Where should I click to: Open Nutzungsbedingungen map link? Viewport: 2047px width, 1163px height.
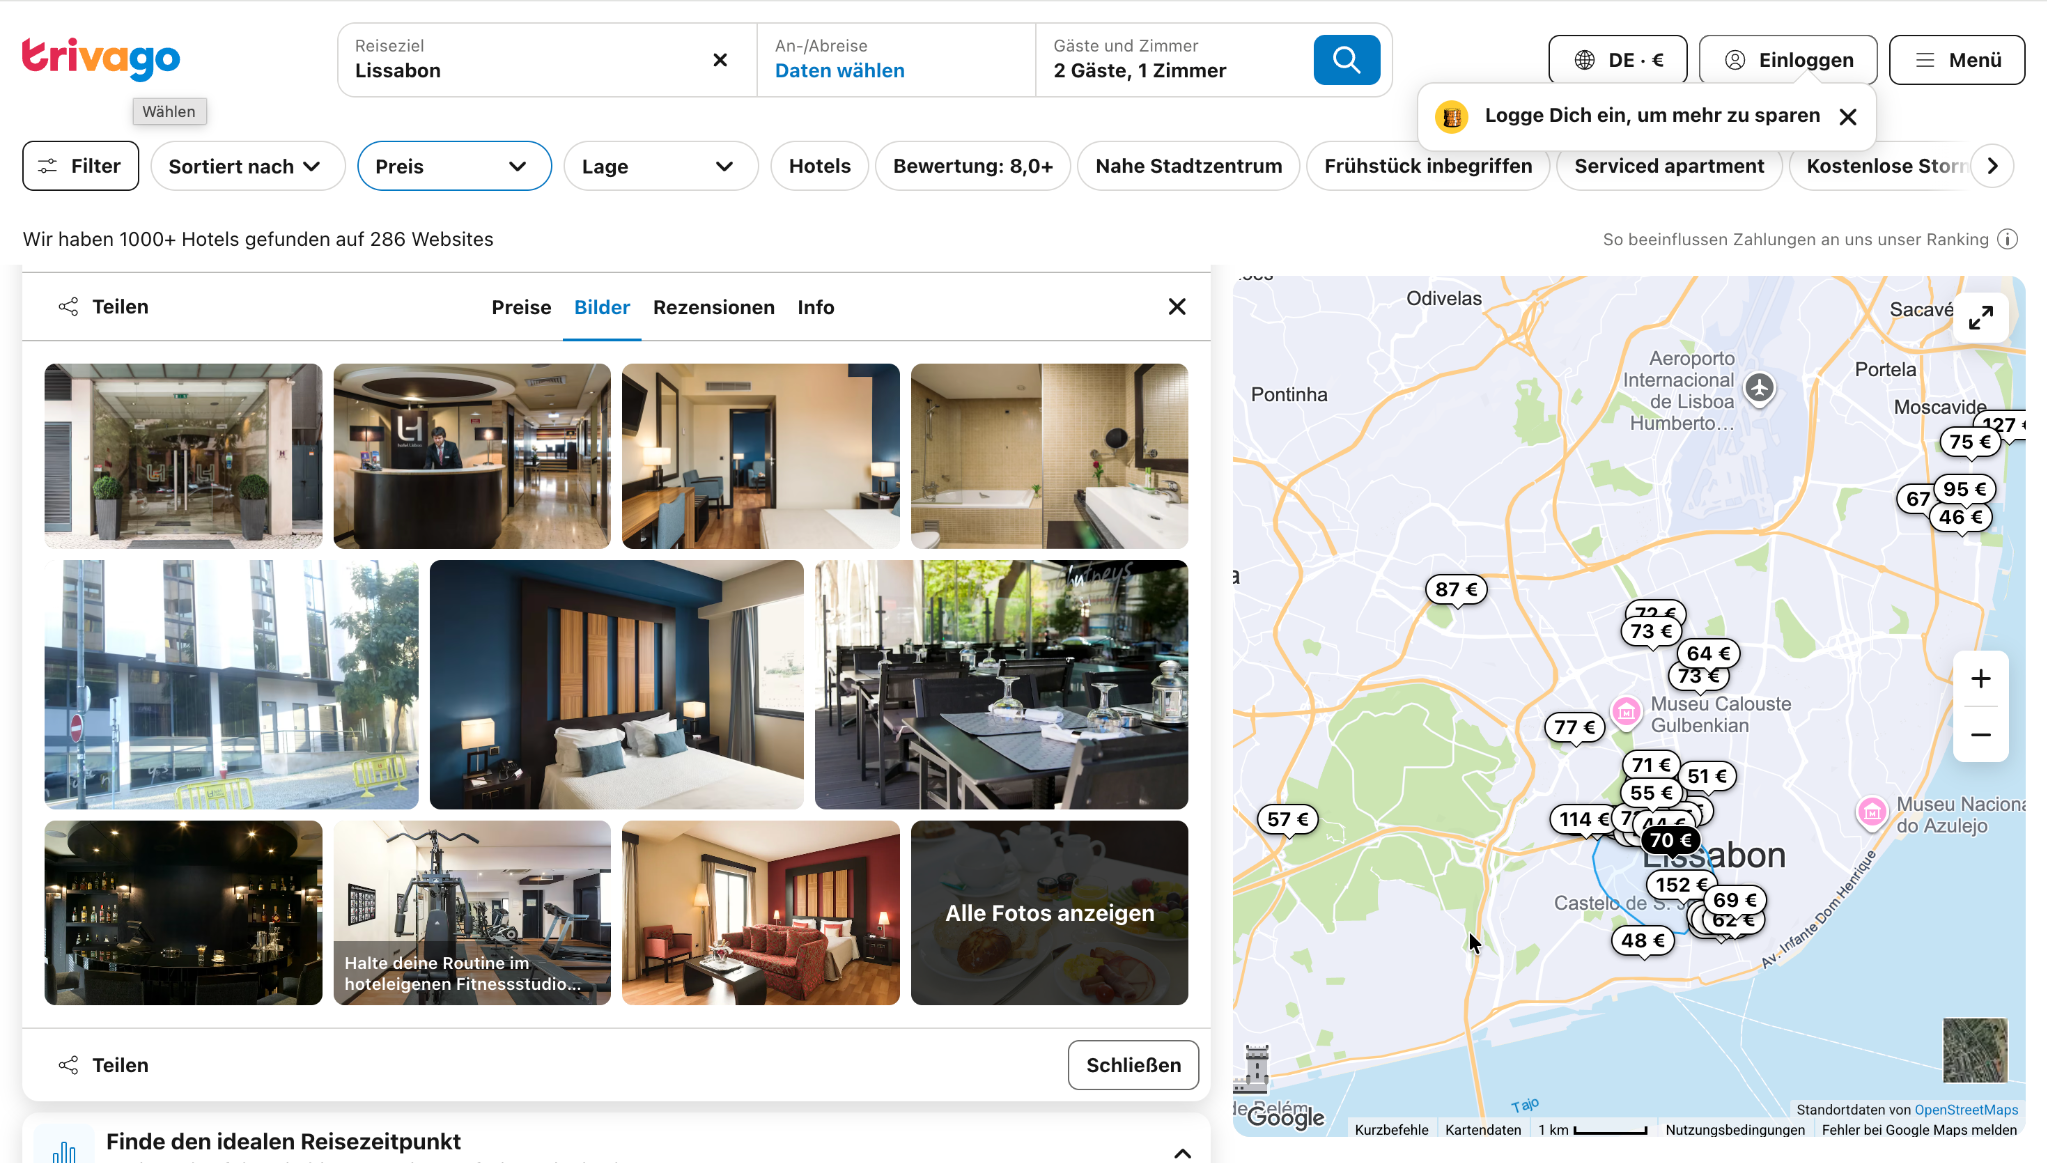coord(1735,1130)
